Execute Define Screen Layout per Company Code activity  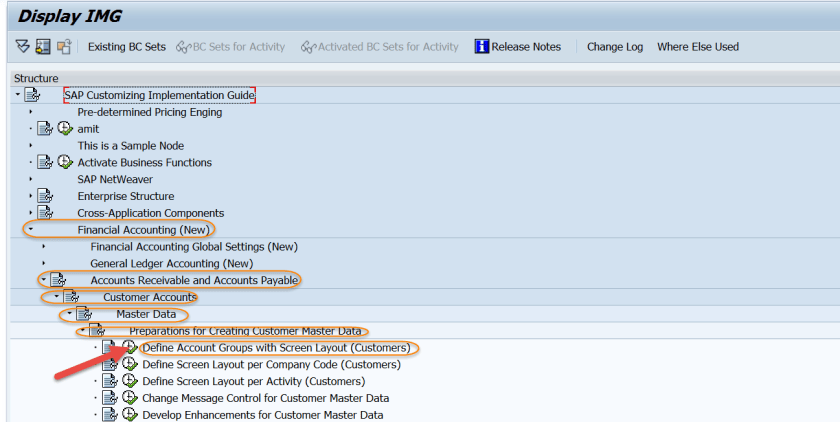click(x=130, y=364)
